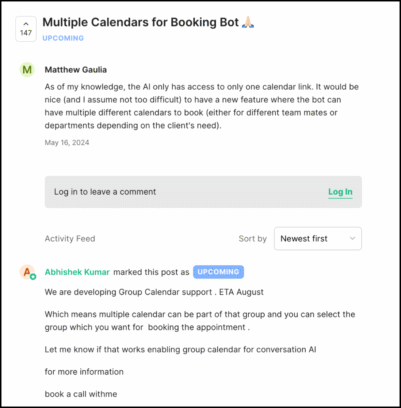Click the orange A avatar of Abhishek Kumar
Screen dimensions: 401x408
(27, 272)
